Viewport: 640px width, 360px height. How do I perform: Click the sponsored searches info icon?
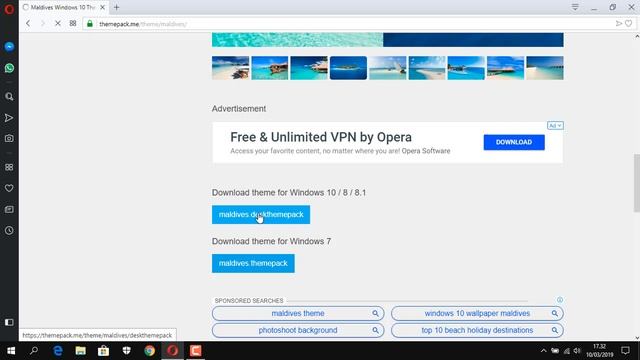pyautogui.click(x=560, y=300)
